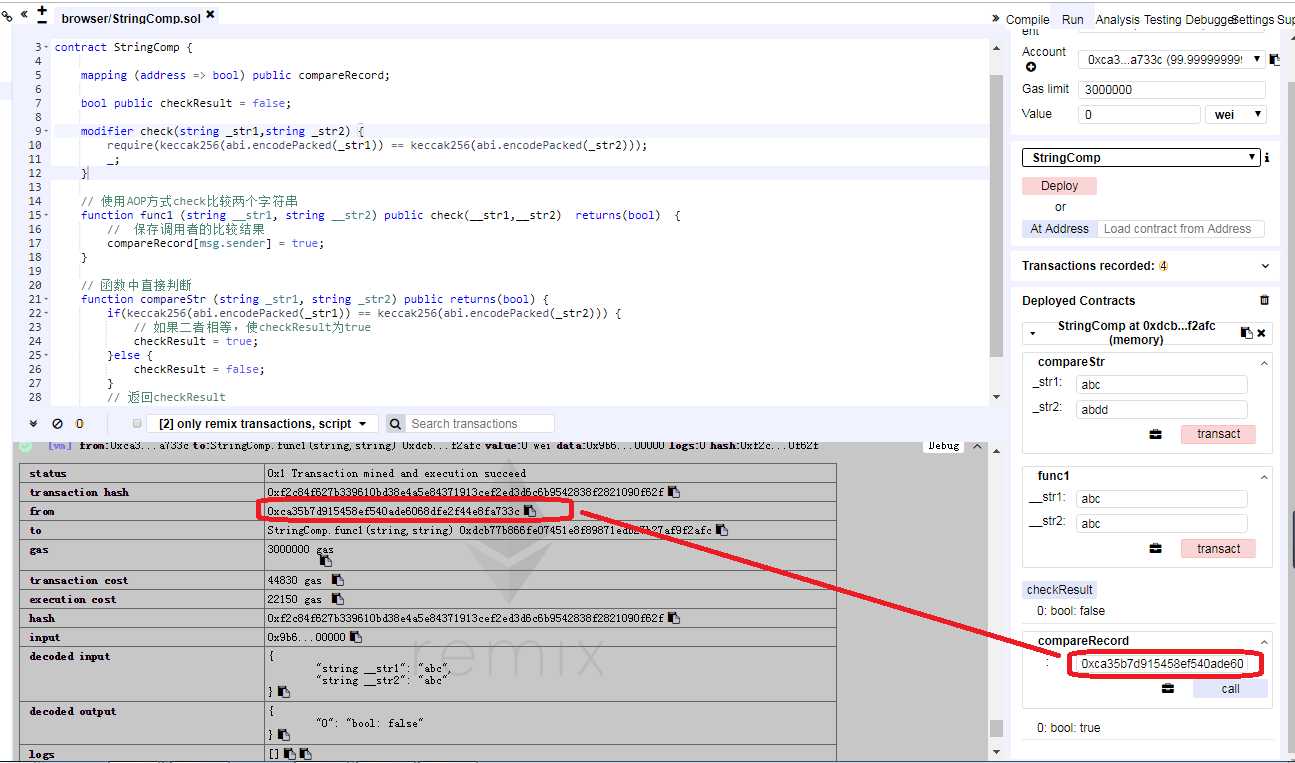Copy func1 parameters with clipboard icon
Viewport: 1295px width, 763px height.
(x=1156, y=549)
